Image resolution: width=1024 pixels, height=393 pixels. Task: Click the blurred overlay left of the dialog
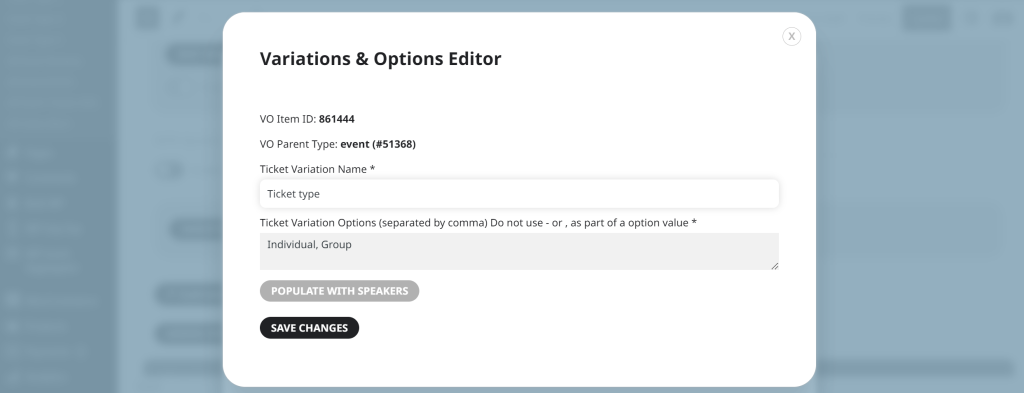[111, 196]
